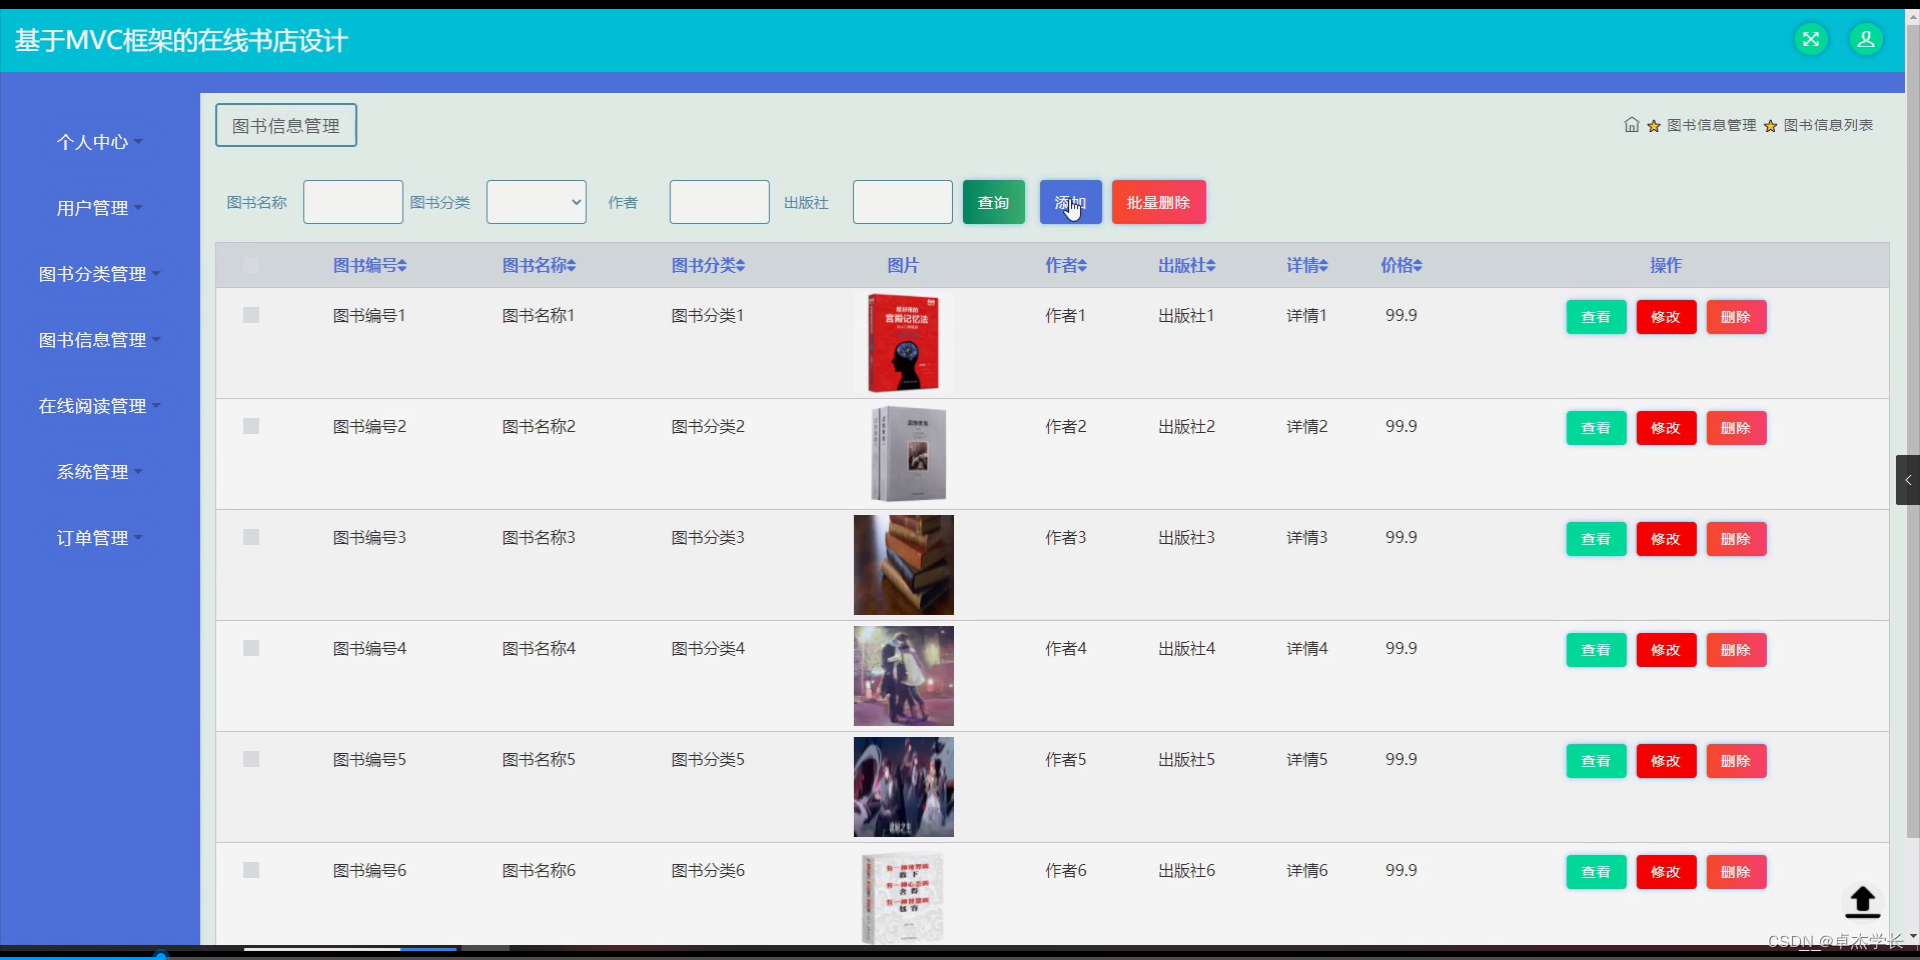Click the upload arrow icon at bottom right

(1862, 901)
